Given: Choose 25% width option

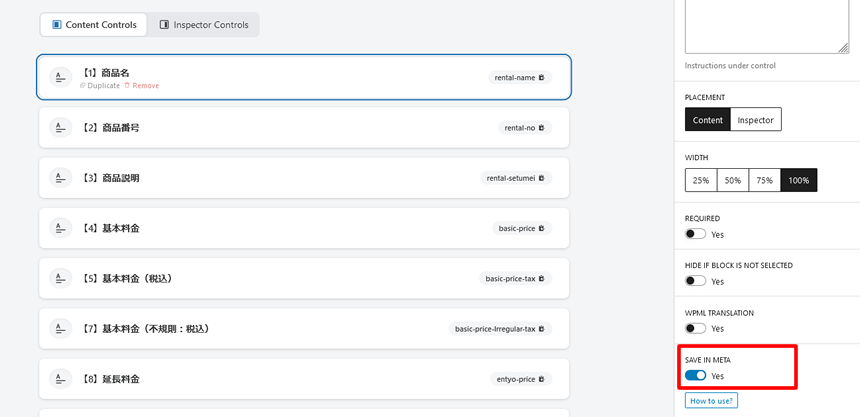Looking at the screenshot, I should pos(701,180).
